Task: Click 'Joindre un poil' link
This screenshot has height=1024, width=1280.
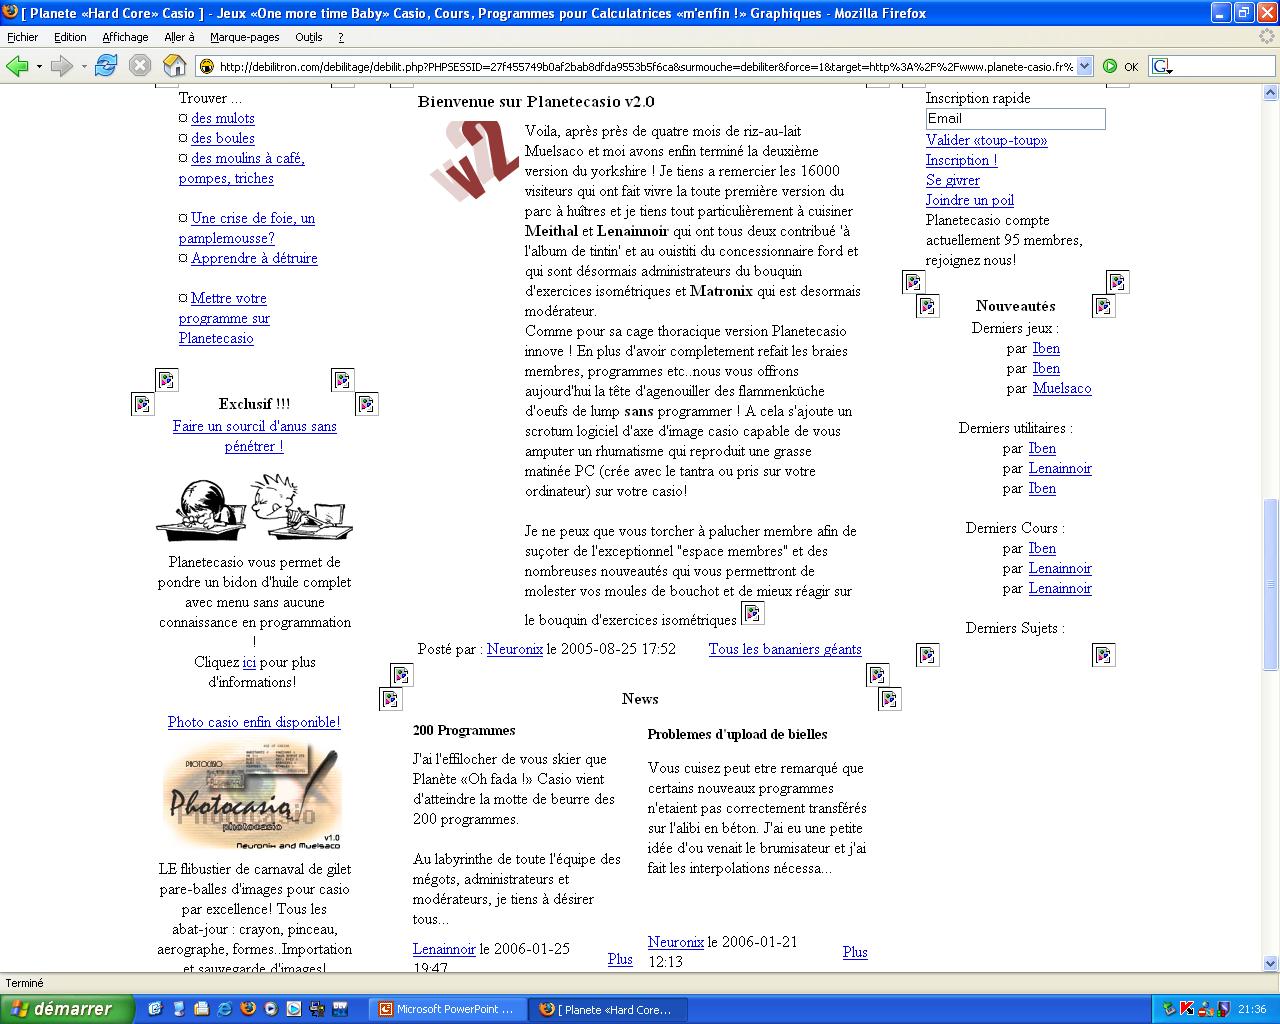Action: pyautogui.click(x=970, y=200)
